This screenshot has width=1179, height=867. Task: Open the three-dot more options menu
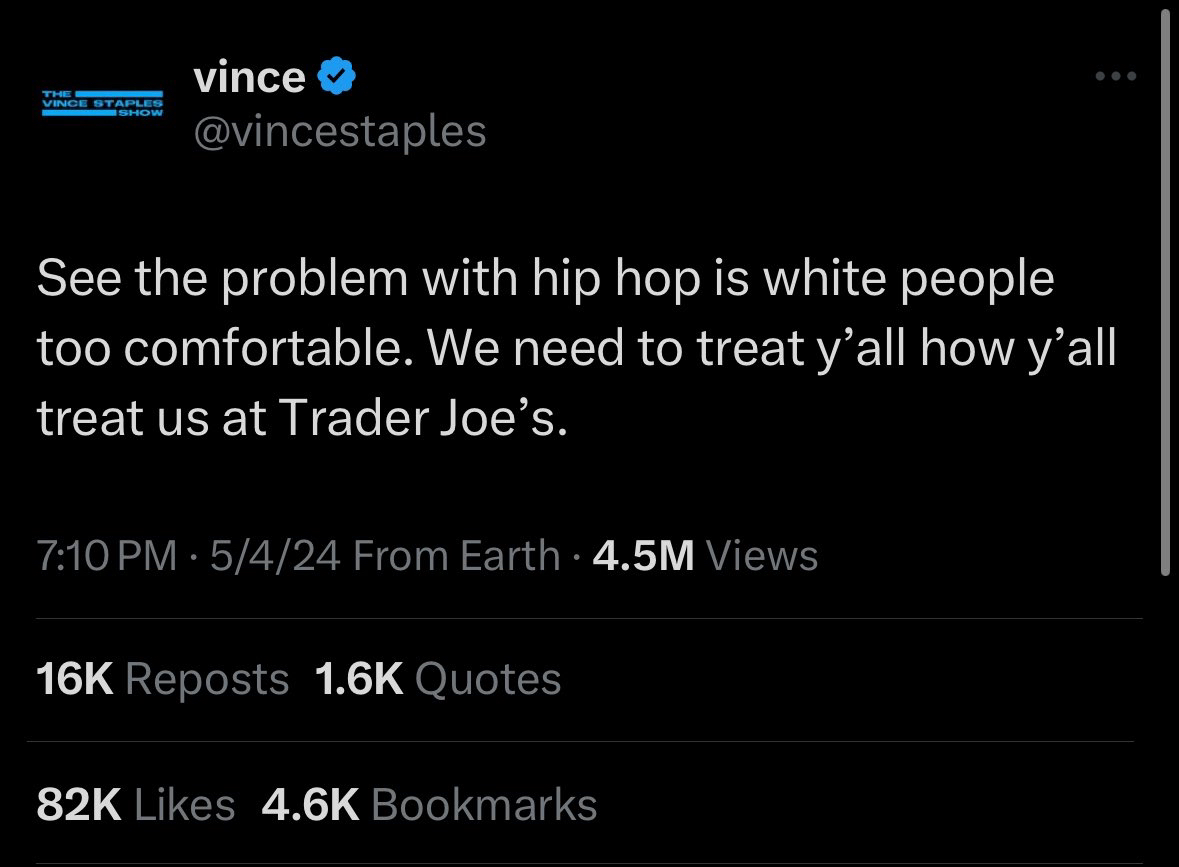pos(1116,76)
